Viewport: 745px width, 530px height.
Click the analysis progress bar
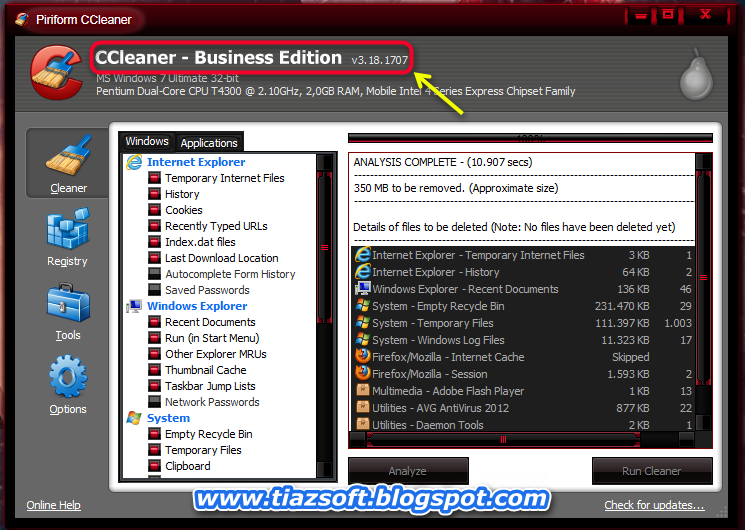click(x=530, y=138)
